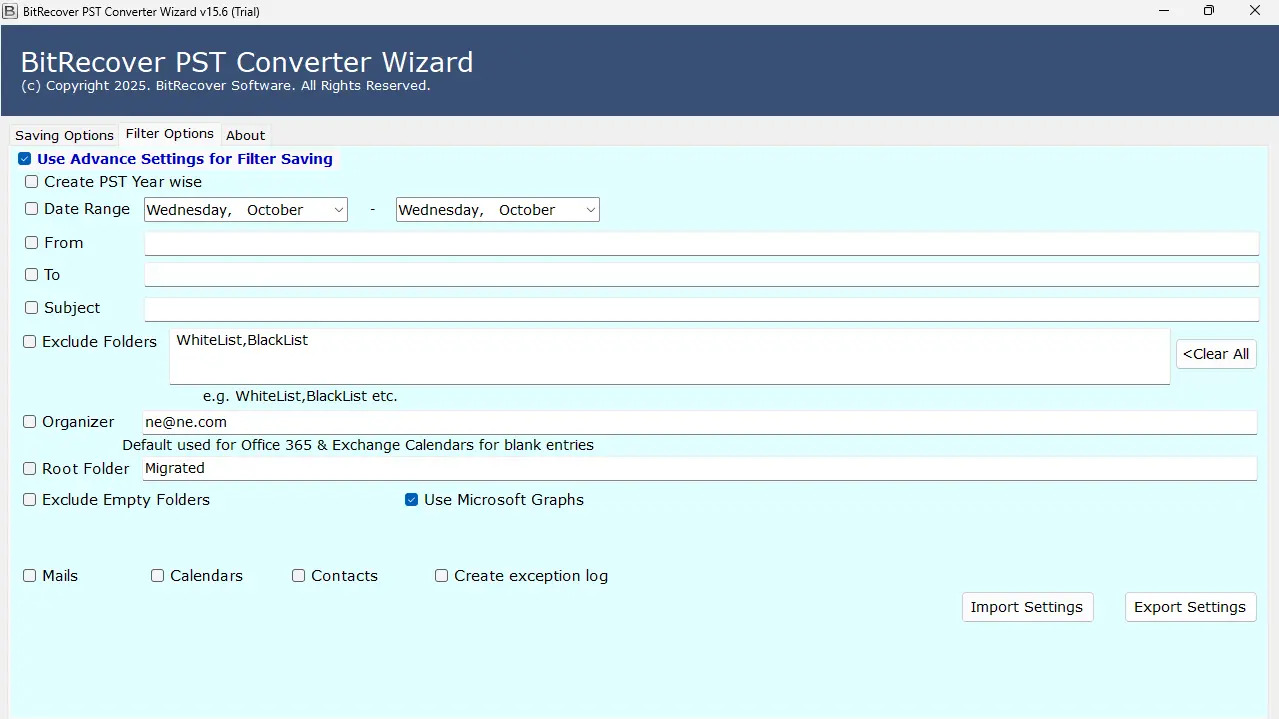Open the About tab
The height and width of the screenshot is (719, 1279).
(x=245, y=134)
